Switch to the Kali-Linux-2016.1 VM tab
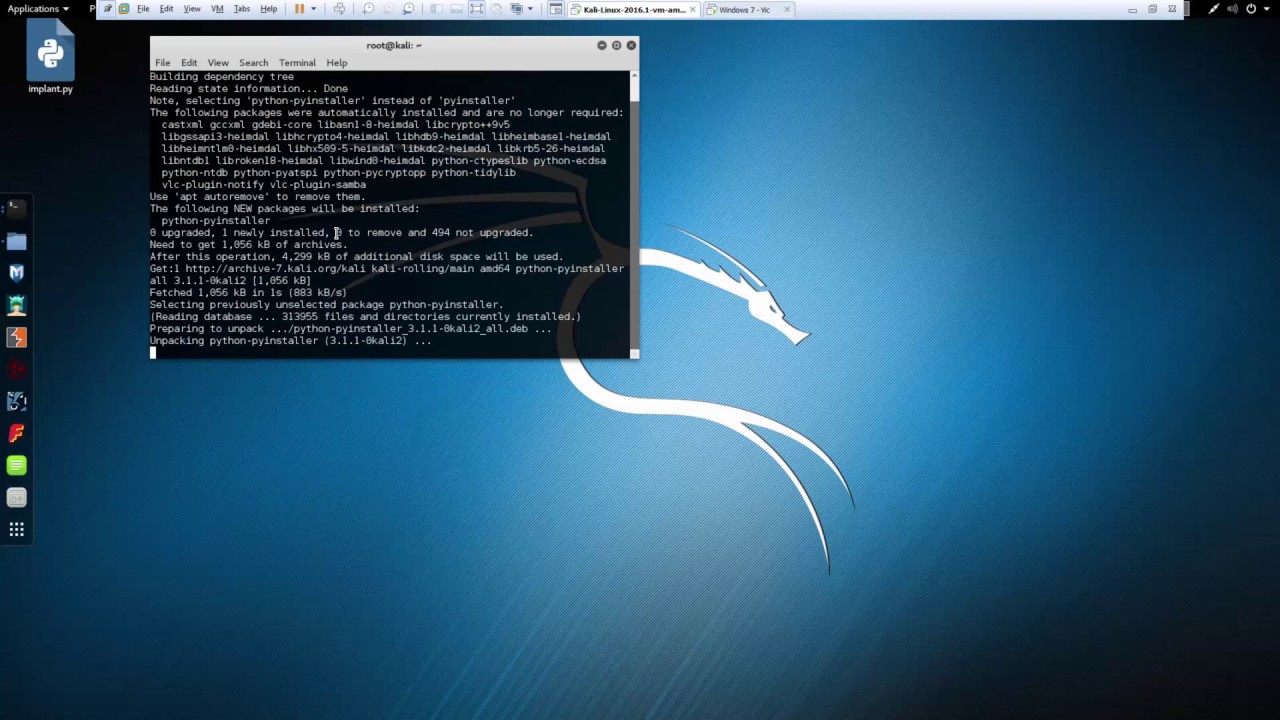 click(634, 9)
